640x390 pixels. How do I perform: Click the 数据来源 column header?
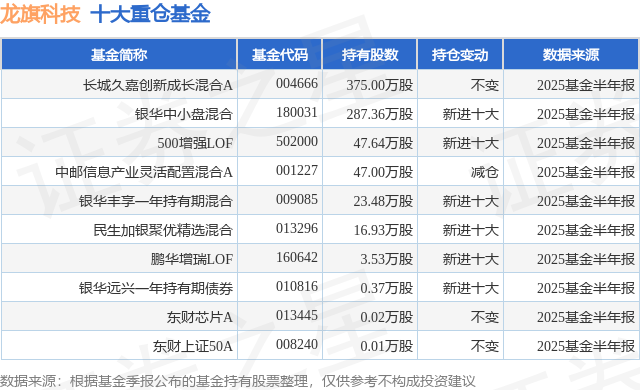pos(571,55)
